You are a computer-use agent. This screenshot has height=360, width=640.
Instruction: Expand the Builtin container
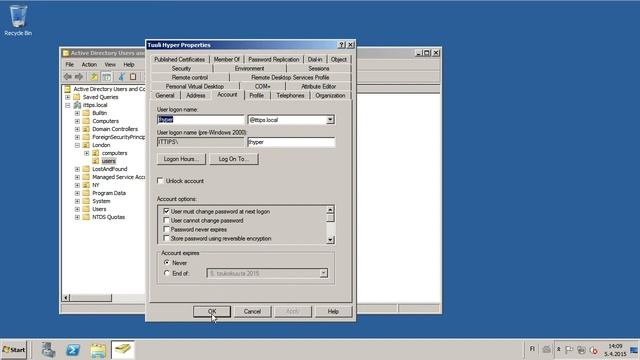(x=77, y=113)
